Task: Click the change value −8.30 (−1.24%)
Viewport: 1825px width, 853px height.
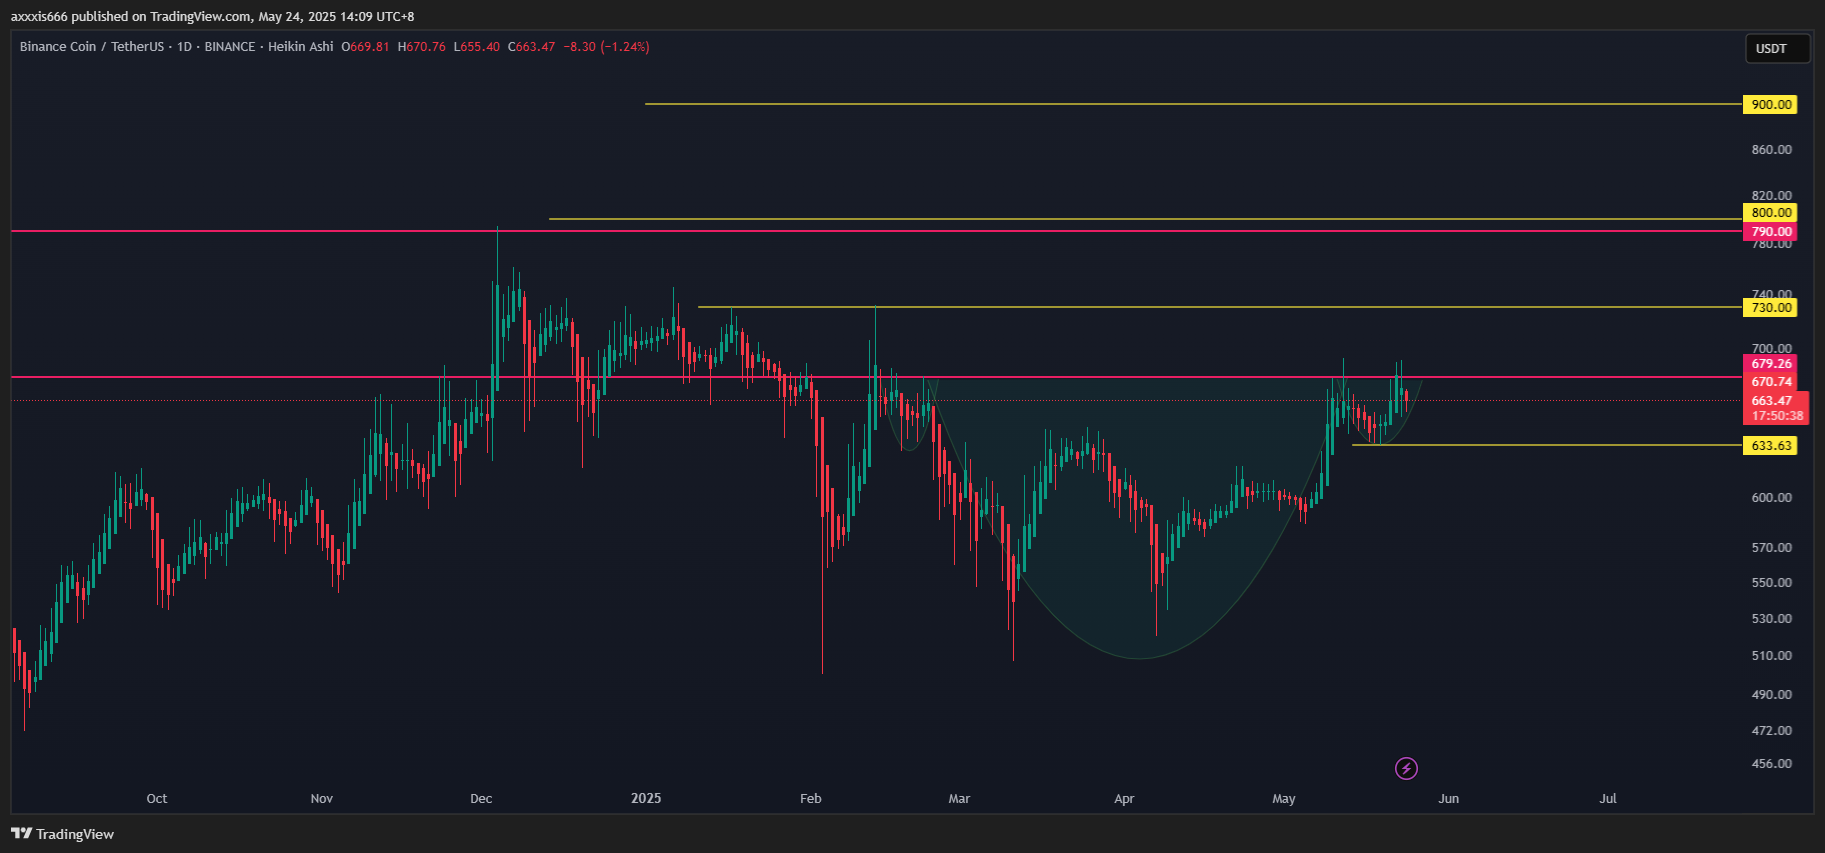Action: [606, 47]
